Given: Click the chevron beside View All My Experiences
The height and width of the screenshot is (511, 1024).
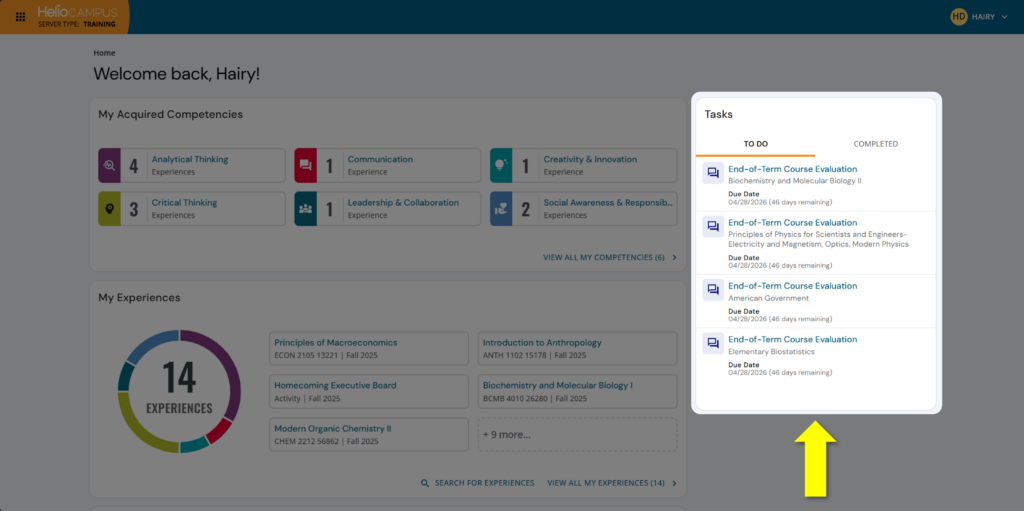Looking at the screenshot, I should [x=675, y=483].
